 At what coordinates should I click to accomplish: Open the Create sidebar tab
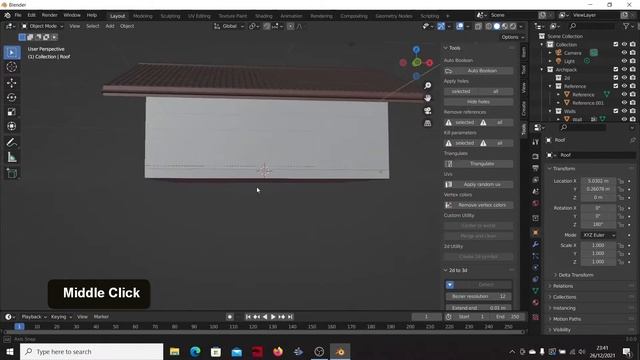[524, 109]
